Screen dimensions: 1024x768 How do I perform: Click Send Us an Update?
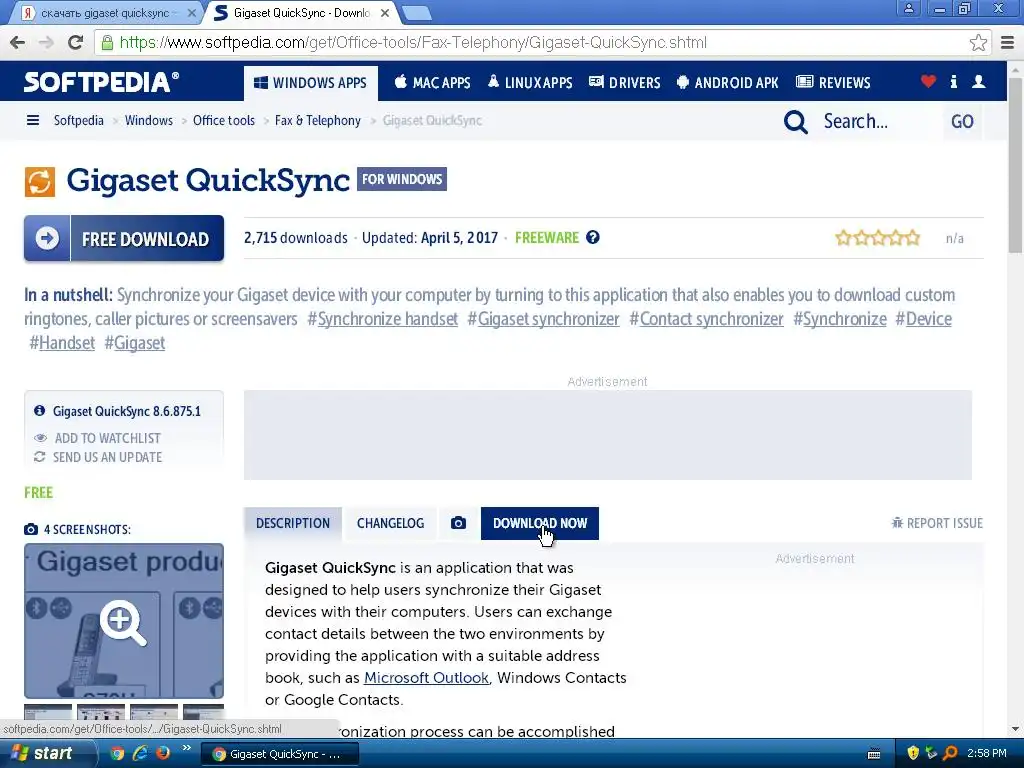coord(98,457)
